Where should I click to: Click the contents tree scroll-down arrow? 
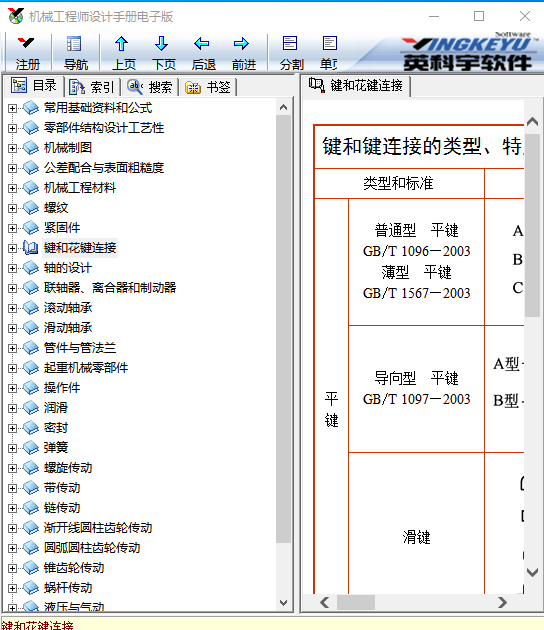click(284, 603)
